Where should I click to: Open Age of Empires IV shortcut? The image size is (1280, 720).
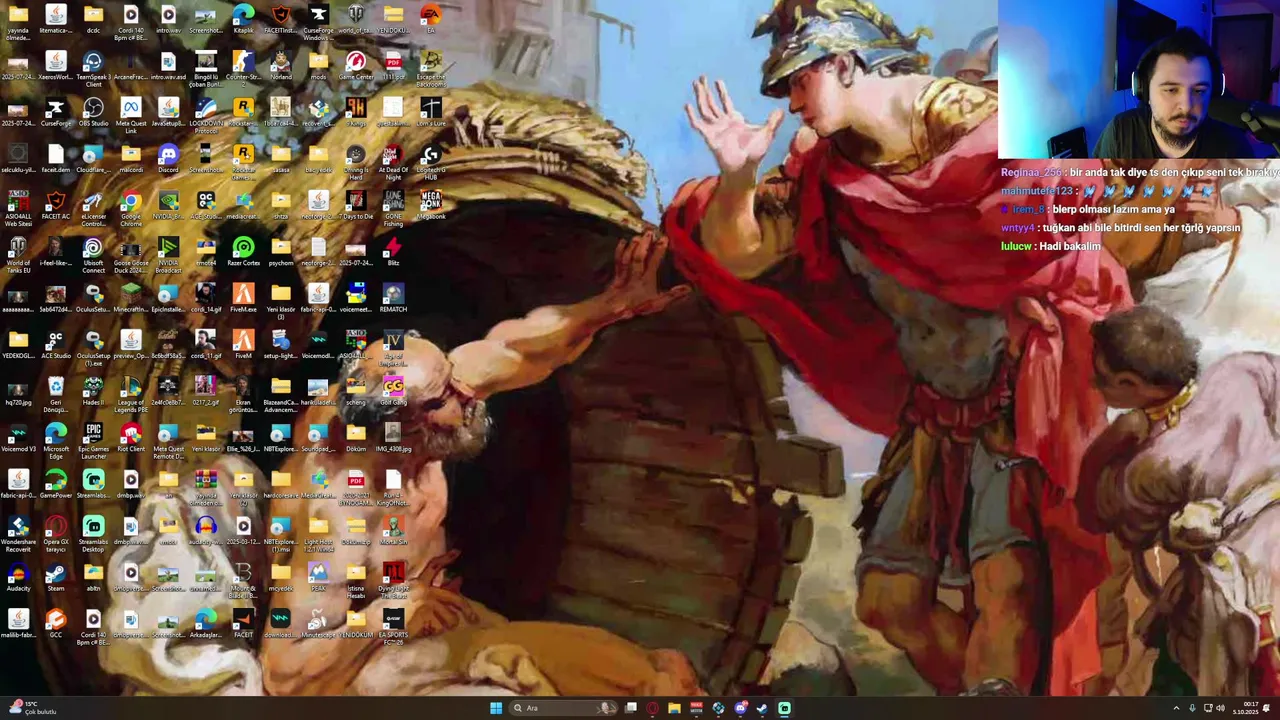point(393,348)
